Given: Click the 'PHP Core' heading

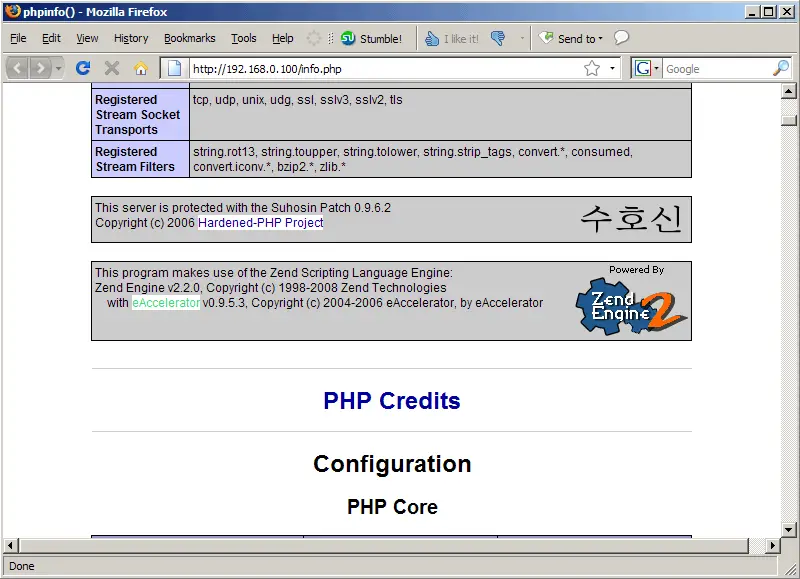Looking at the screenshot, I should (392, 507).
